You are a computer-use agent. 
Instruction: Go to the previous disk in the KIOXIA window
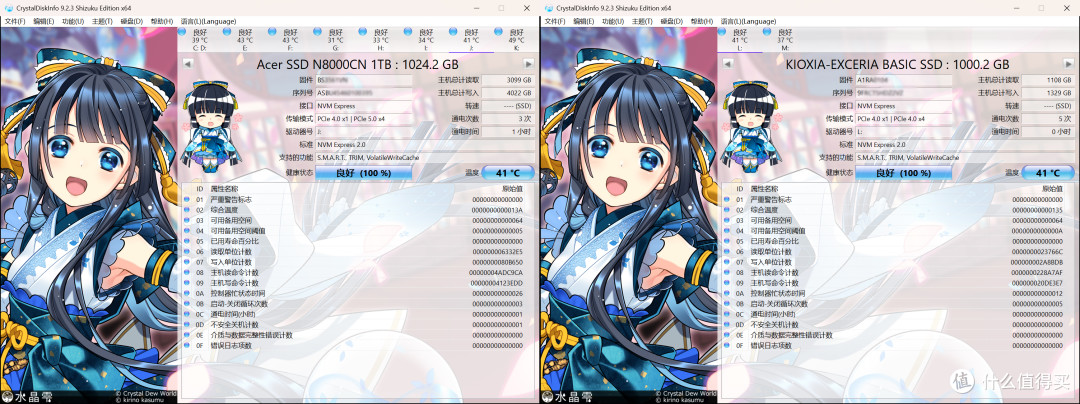click(x=727, y=64)
